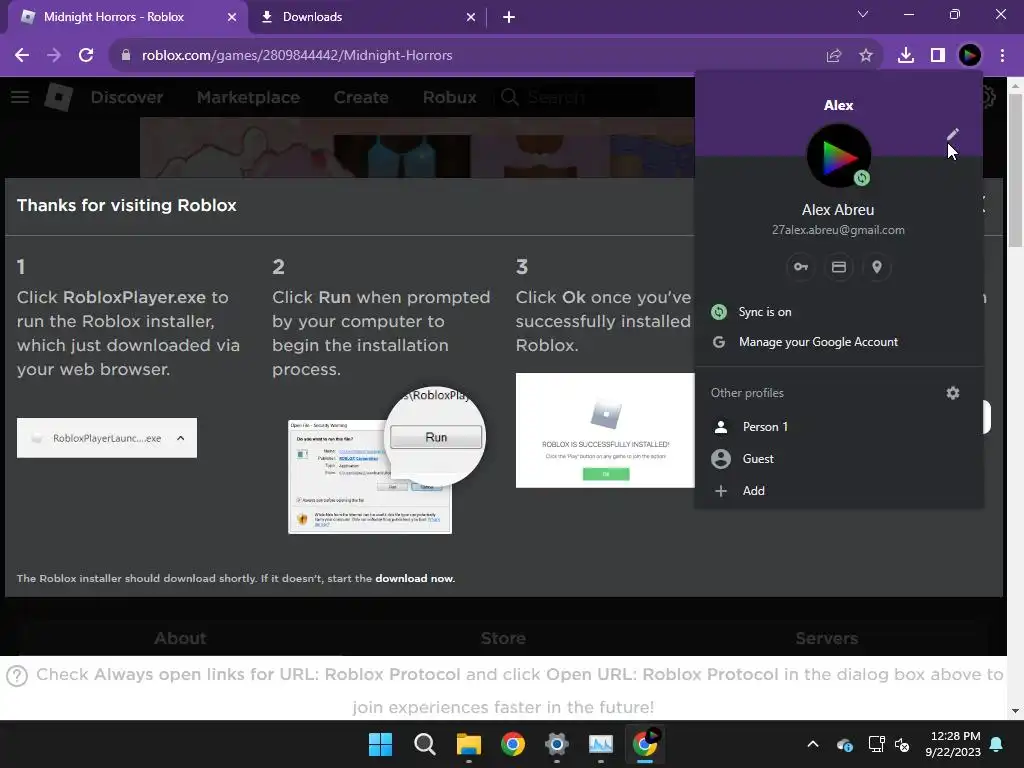Select the About tab
Screen dimensions: 1024x768
(180, 638)
